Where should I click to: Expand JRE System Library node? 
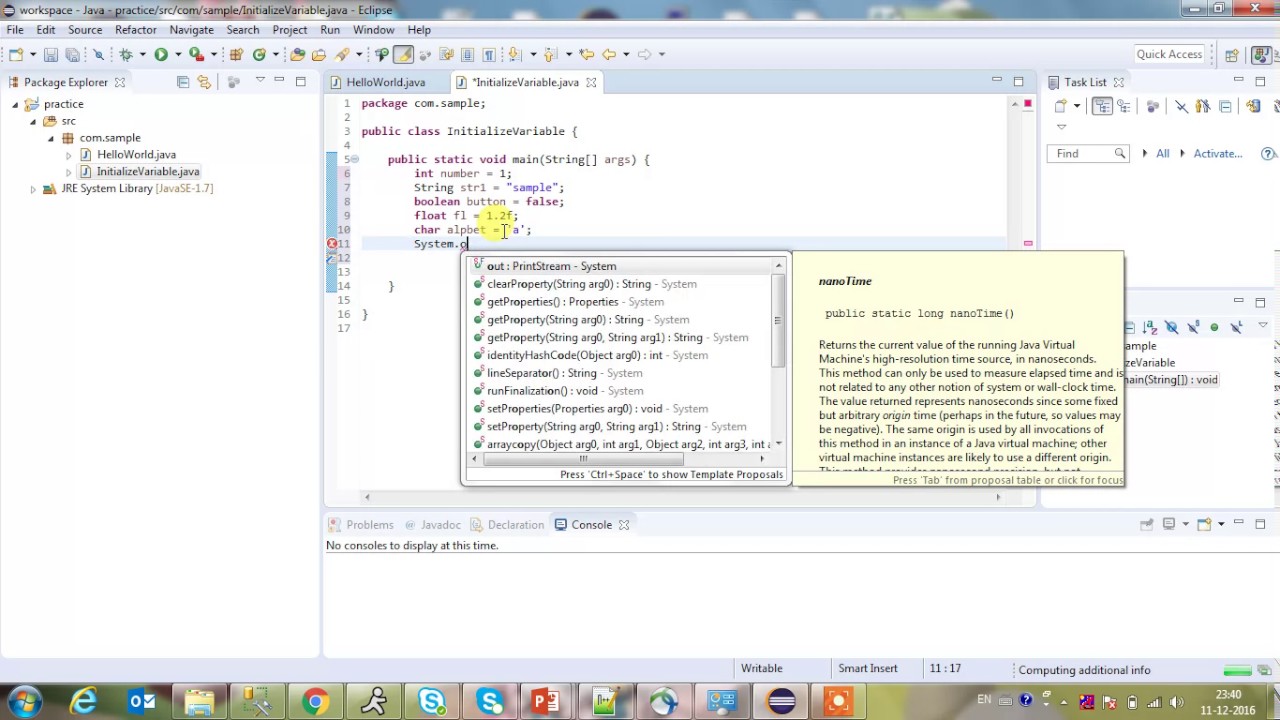[33, 189]
